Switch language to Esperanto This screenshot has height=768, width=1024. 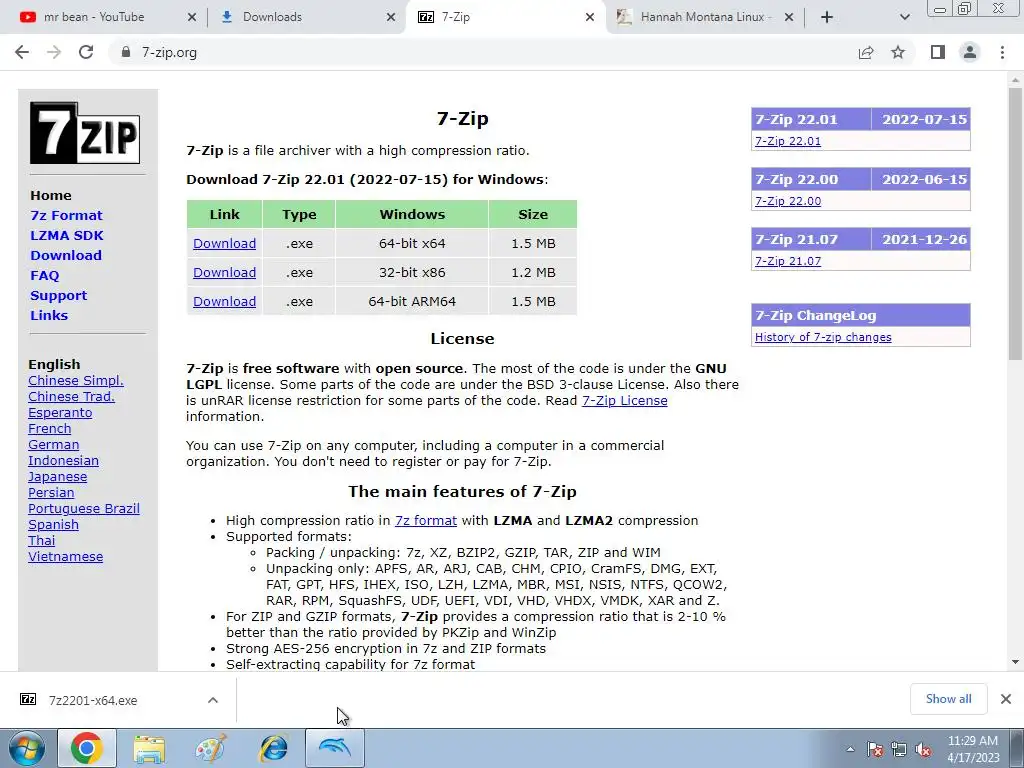point(60,413)
